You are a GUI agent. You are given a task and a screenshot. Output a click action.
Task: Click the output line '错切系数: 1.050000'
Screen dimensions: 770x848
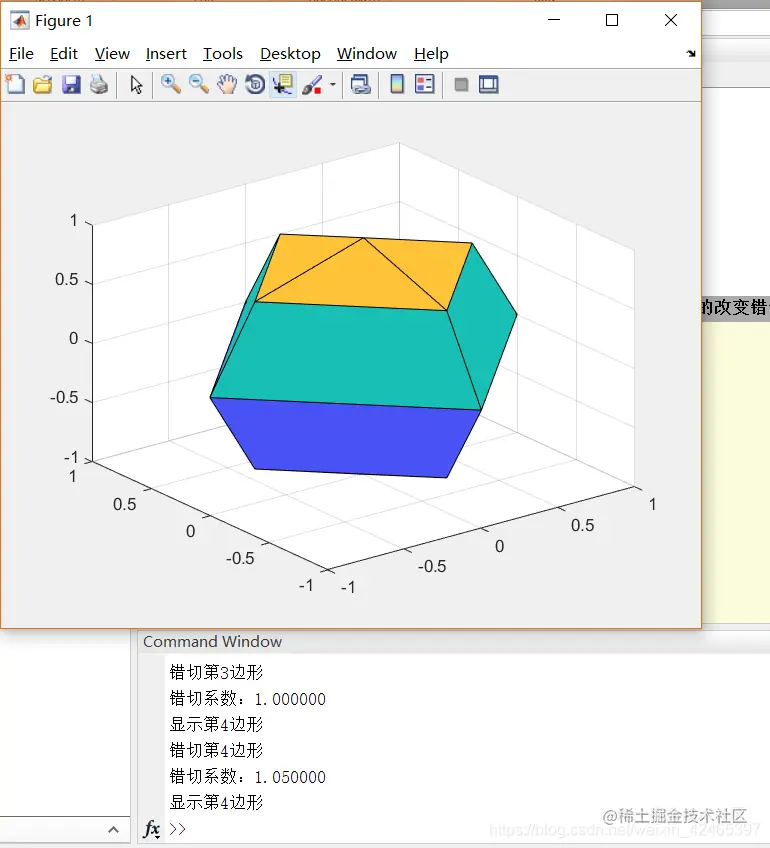click(248, 777)
